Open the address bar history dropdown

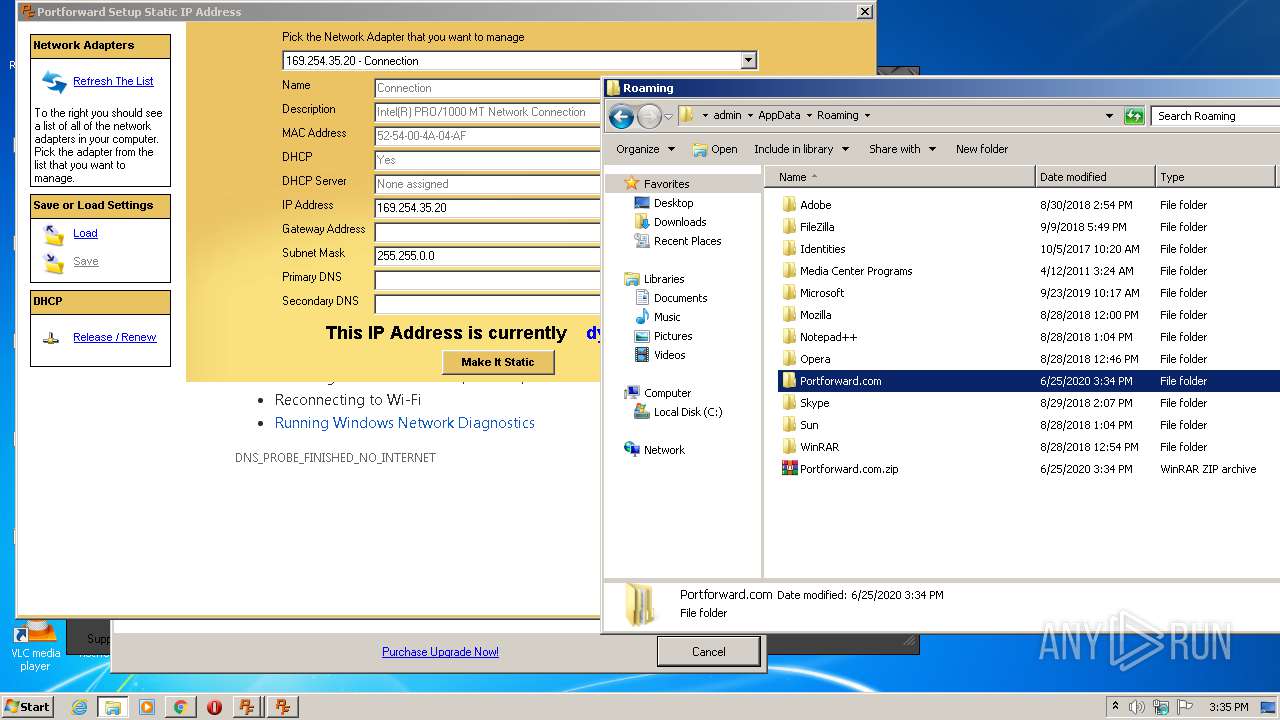[x=1109, y=116]
